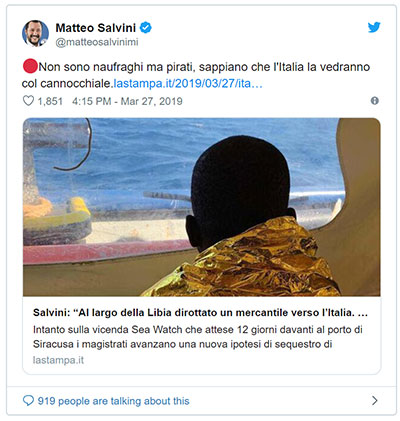Viewport: 400px width, 421px height.
Task: Click the blue verified badge
Action: (146, 28)
